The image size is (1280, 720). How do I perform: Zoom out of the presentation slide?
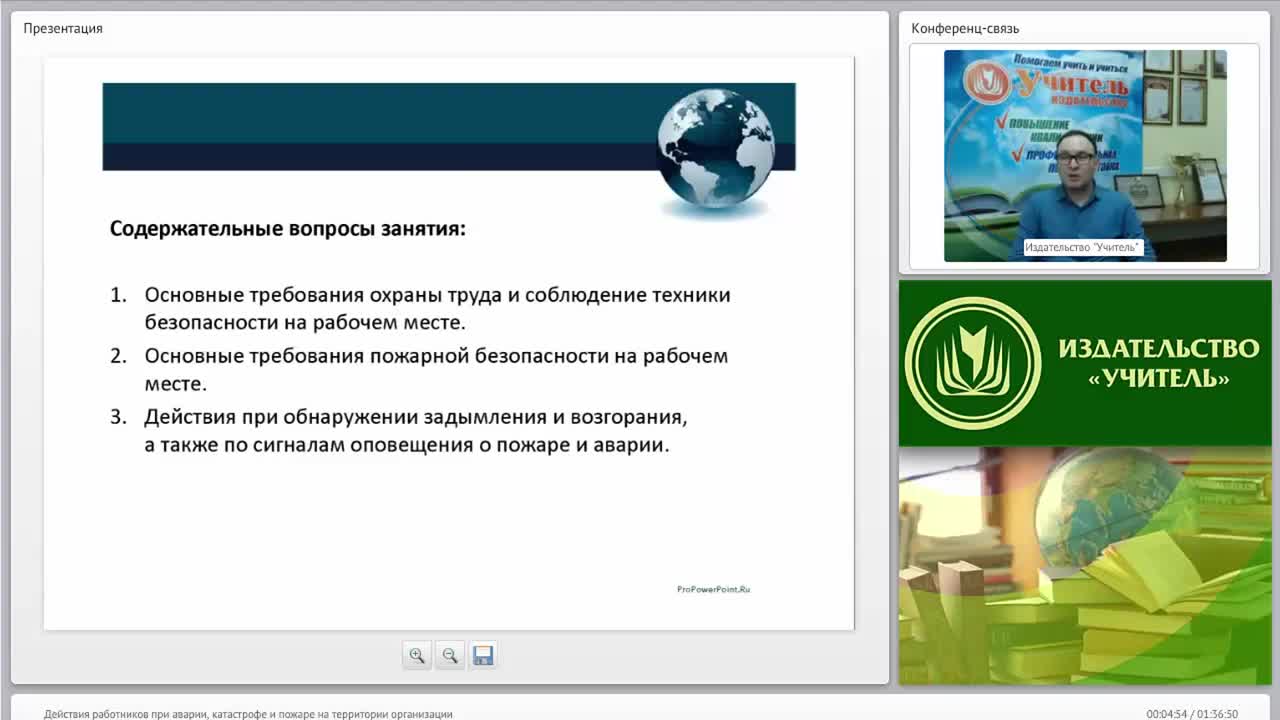pyautogui.click(x=450, y=656)
